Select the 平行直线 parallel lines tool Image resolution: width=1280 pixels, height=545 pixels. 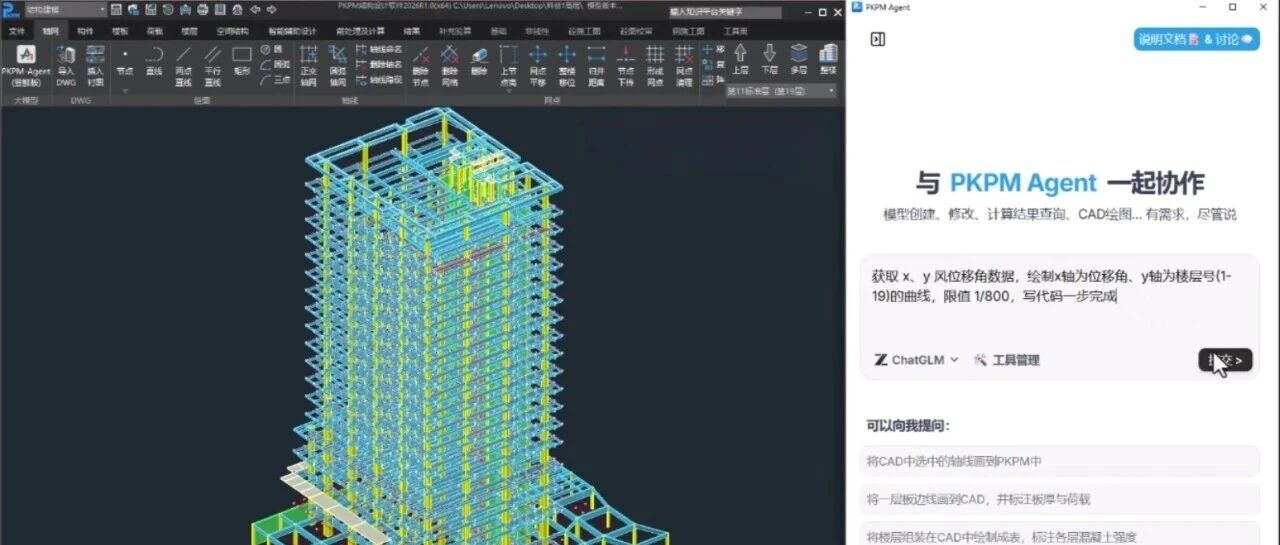point(212,65)
